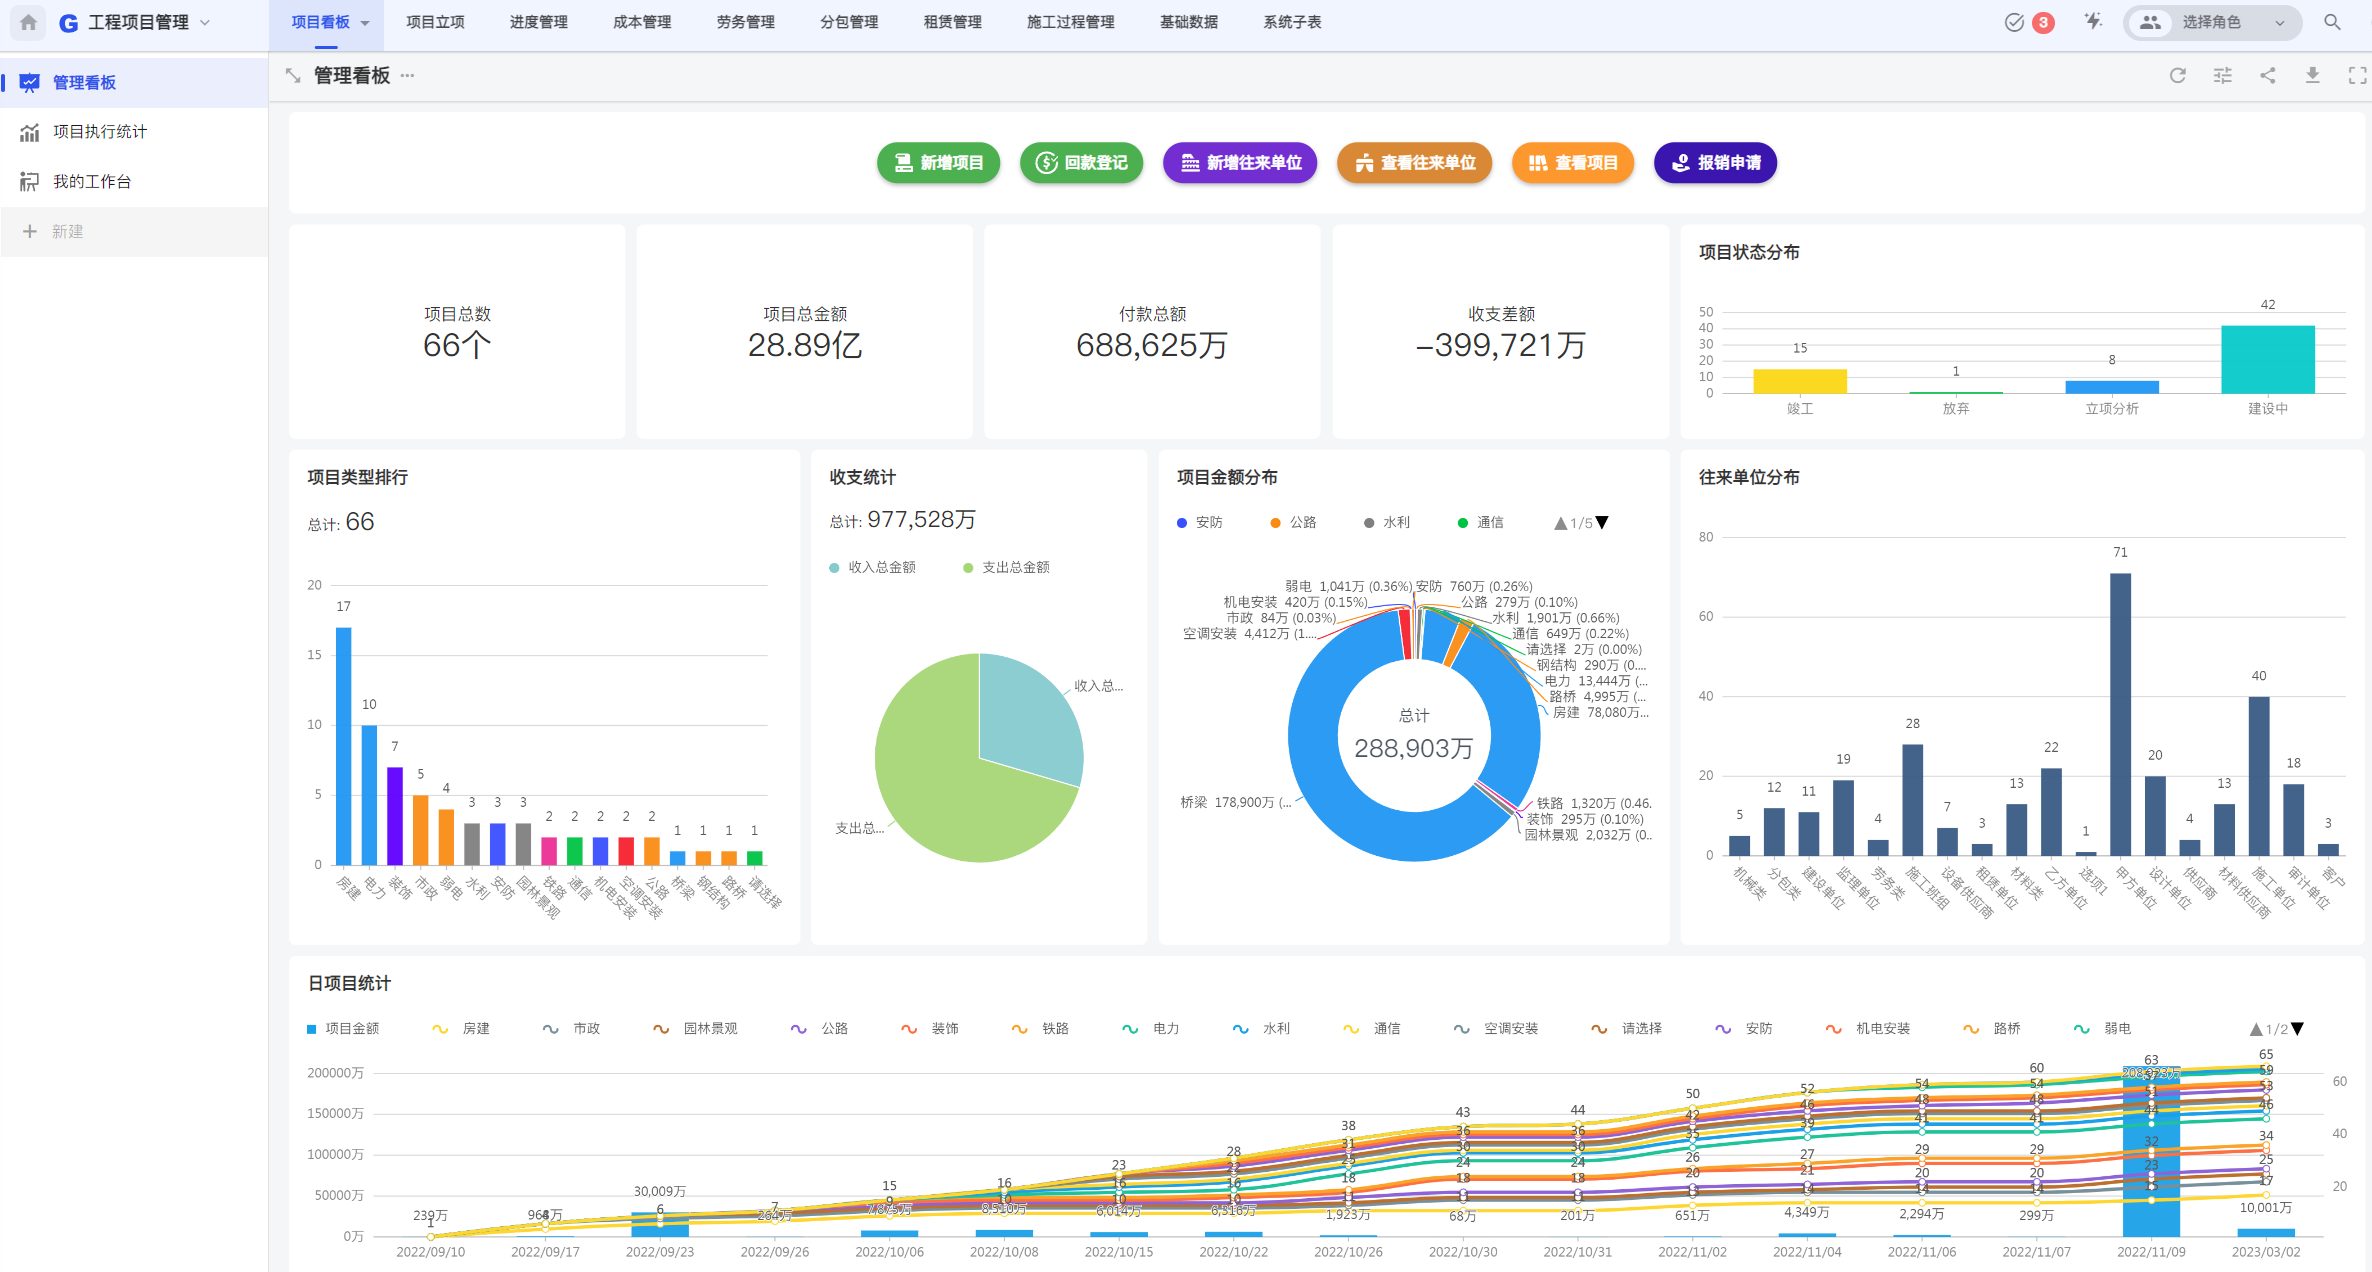Open the 工程项目管理 app dropdown chevron
The width and height of the screenshot is (2372, 1272).
205,22
